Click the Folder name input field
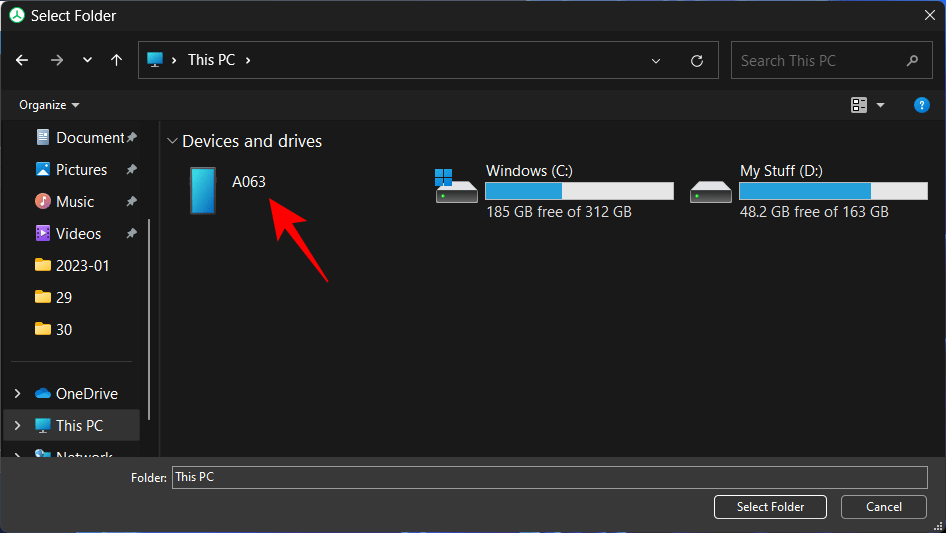 coord(550,477)
